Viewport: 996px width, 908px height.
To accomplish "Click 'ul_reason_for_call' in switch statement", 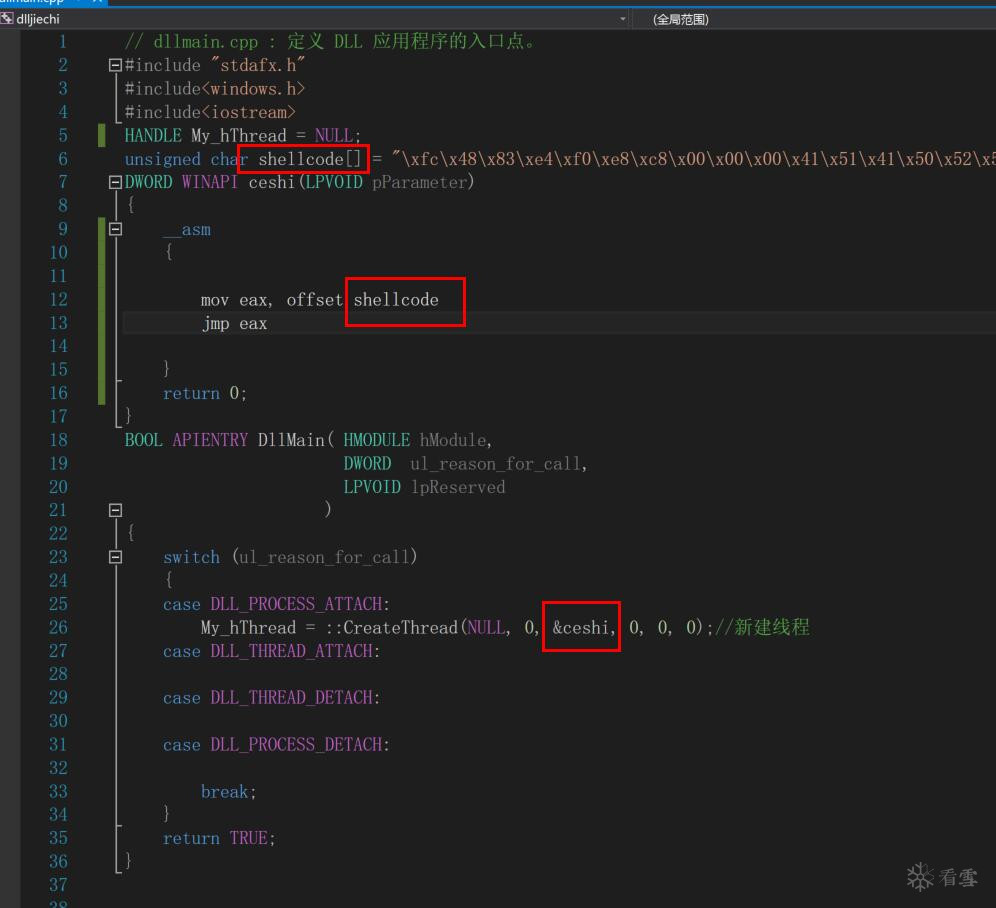I will [324, 557].
